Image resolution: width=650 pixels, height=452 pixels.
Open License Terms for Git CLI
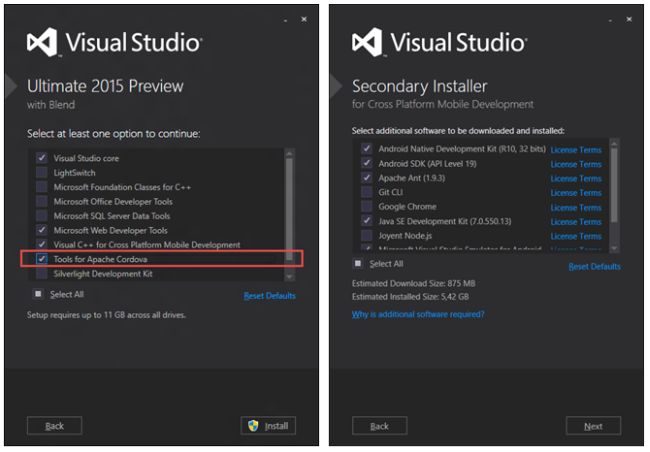pyautogui.click(x=576, y=193)
